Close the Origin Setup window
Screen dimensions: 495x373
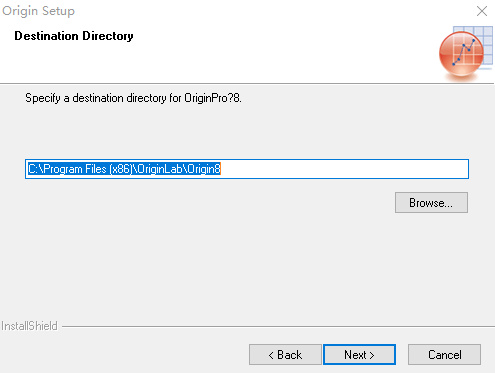482,11
